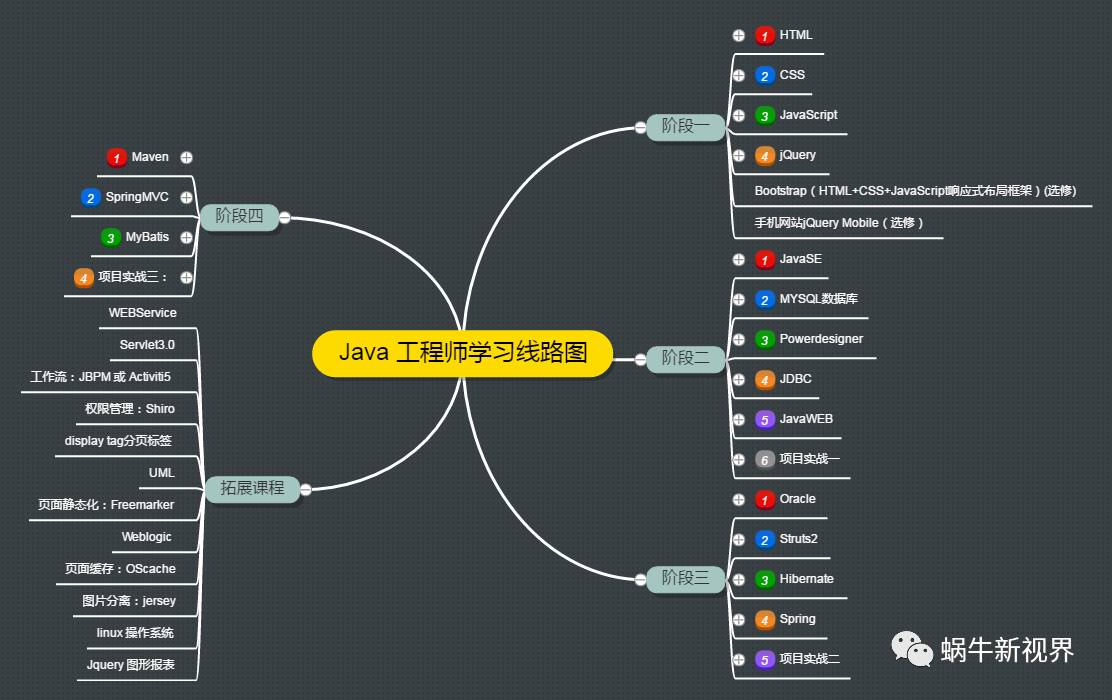Viewport: 1112px width, 700px height.
Task: Collapse the 拓展课程 branch using its minus button
Action: [306, 489]
